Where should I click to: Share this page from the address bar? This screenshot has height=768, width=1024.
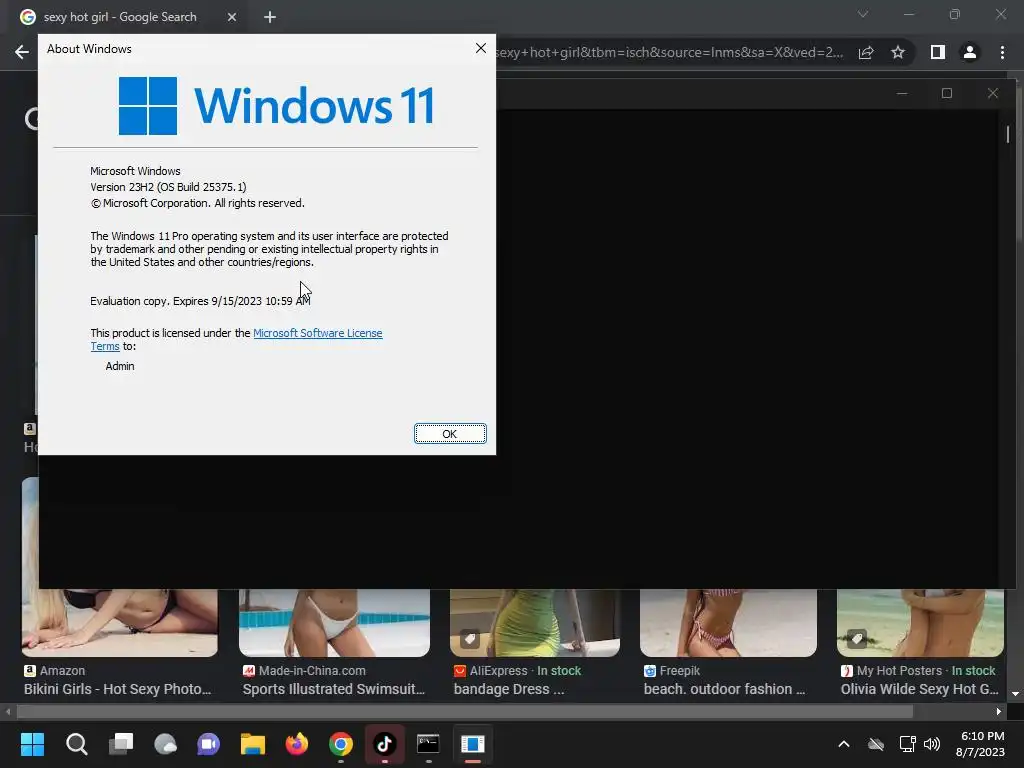(866, 52)
